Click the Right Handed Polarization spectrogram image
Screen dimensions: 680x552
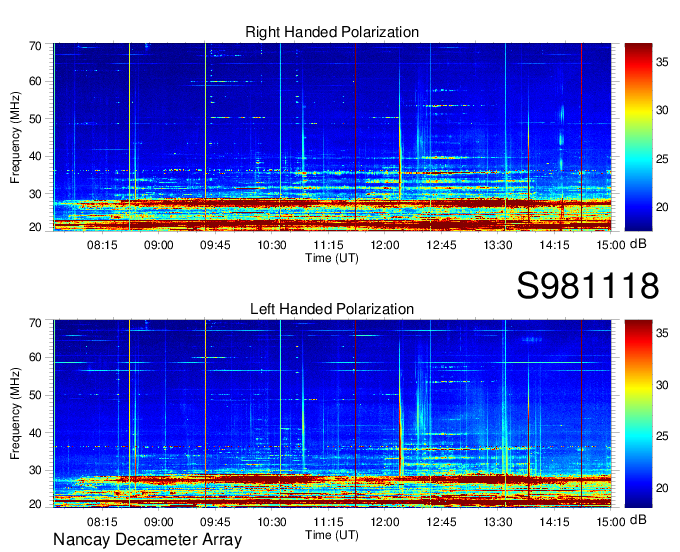click(x=332, y=137)
